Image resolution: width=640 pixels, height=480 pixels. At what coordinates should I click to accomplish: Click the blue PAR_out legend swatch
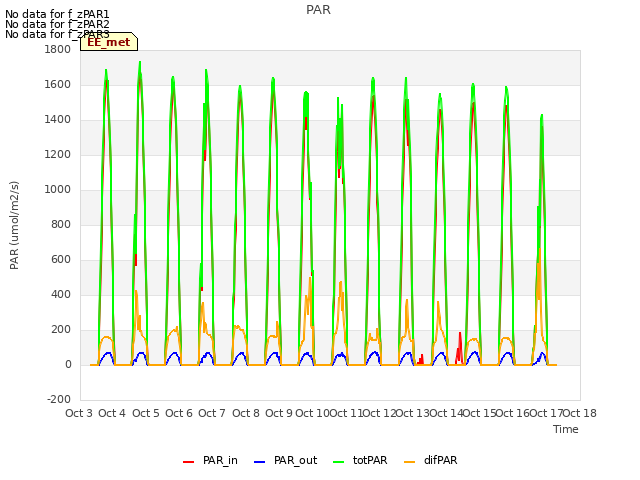(260, 462)
